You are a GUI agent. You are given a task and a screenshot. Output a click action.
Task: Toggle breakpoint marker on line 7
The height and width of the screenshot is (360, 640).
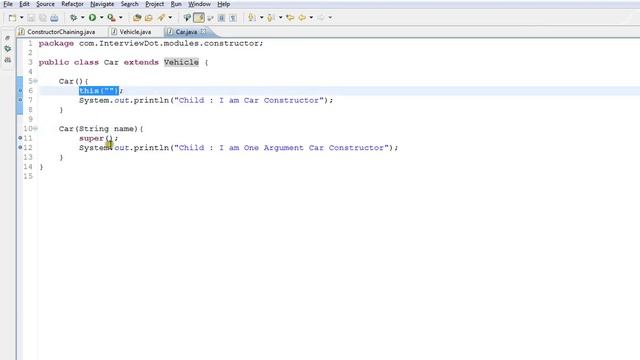[x=20, y=100]
